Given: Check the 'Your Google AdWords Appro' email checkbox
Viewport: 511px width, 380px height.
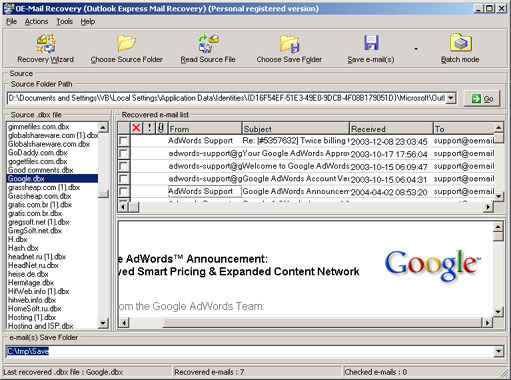Looking at the screenshot, I should [124, 154].
